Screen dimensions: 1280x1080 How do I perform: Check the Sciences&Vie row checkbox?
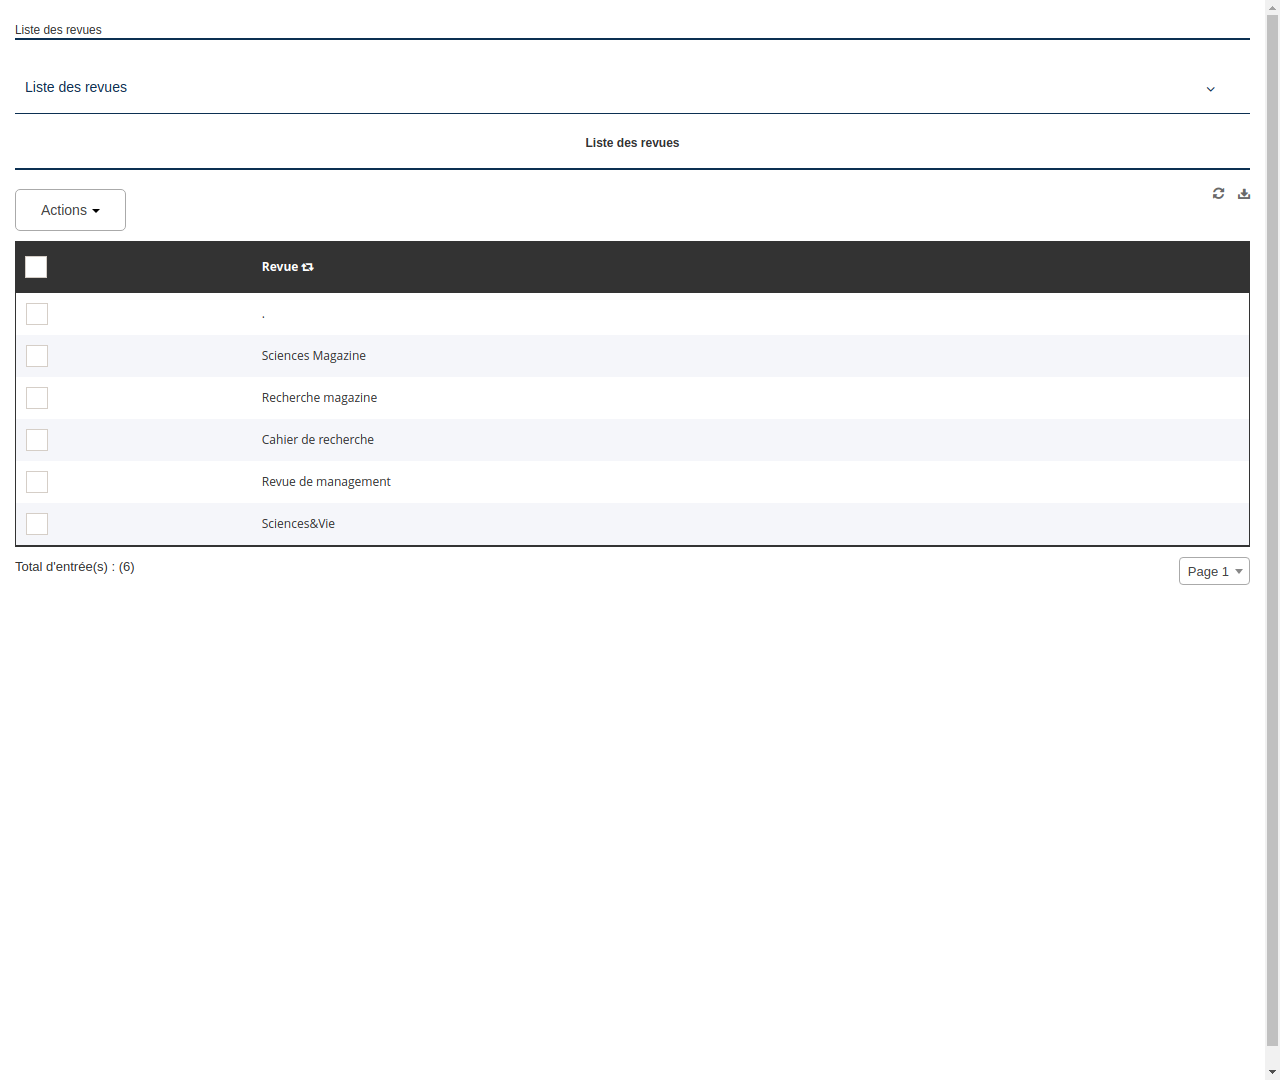click(x=37, y=523)
